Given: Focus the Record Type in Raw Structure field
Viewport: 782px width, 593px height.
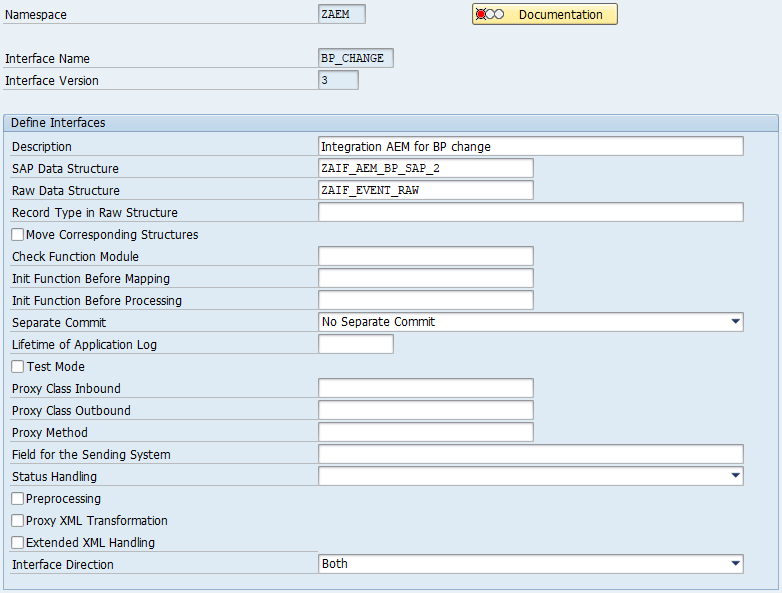Looking at the screenshot, I should click(531, 212).
